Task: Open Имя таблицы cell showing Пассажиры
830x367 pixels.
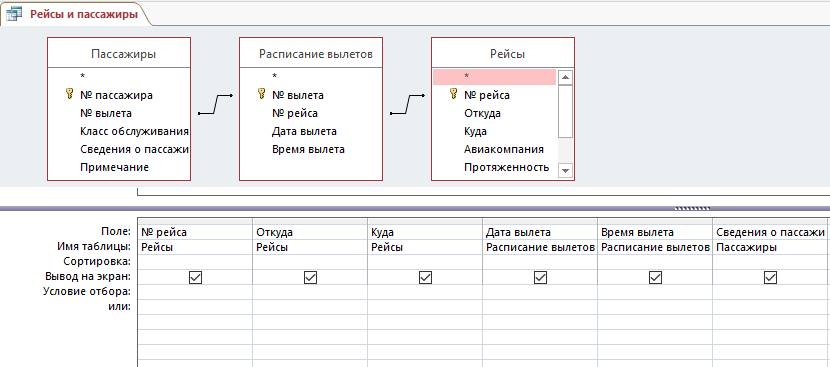Action: coord(770,247)
